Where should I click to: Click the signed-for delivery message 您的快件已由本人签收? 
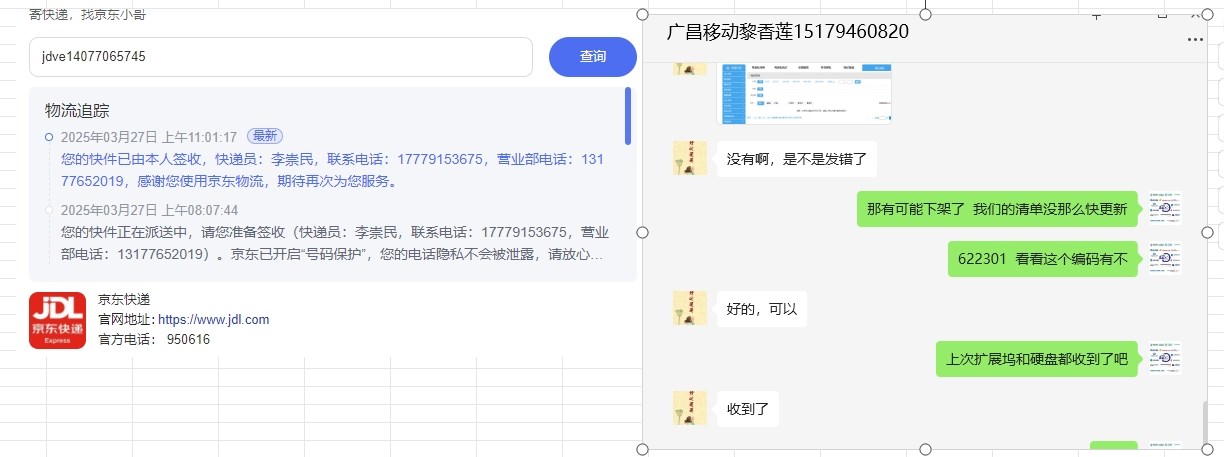click(334, 171)
